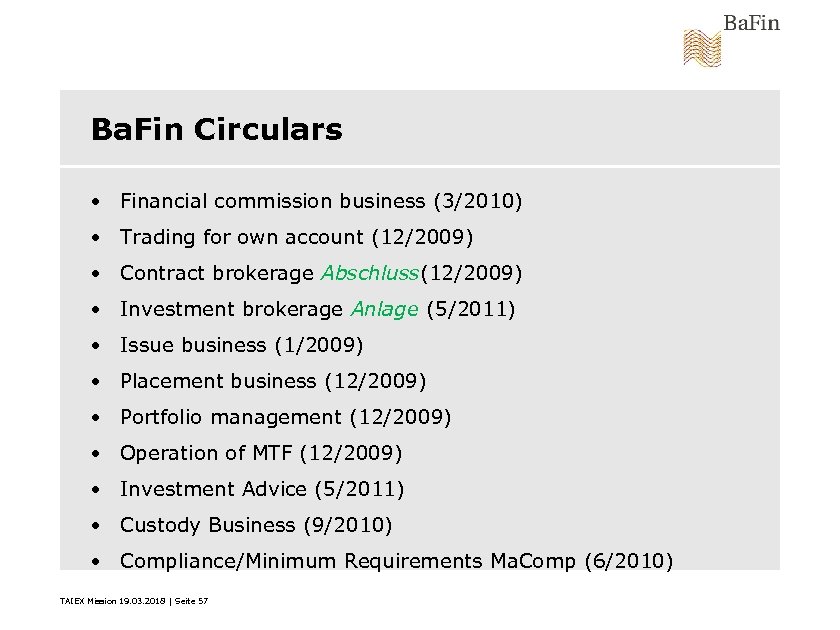Viewport: 840px width, 630px height.
Task: Click the 'Custody Business (9/2010)' item
Action: point(256,525)
